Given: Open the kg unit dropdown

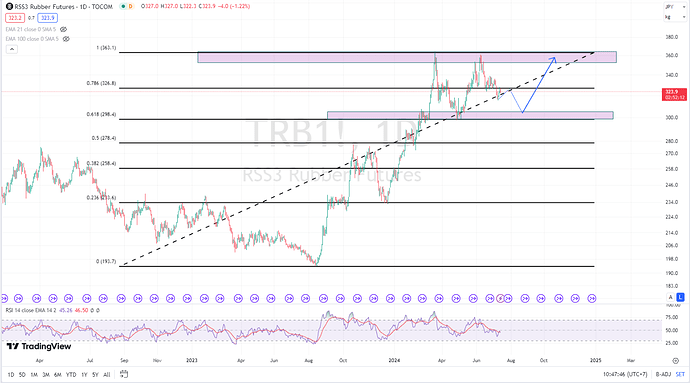Looking at the screenshot, I should [x=675, y=17].
